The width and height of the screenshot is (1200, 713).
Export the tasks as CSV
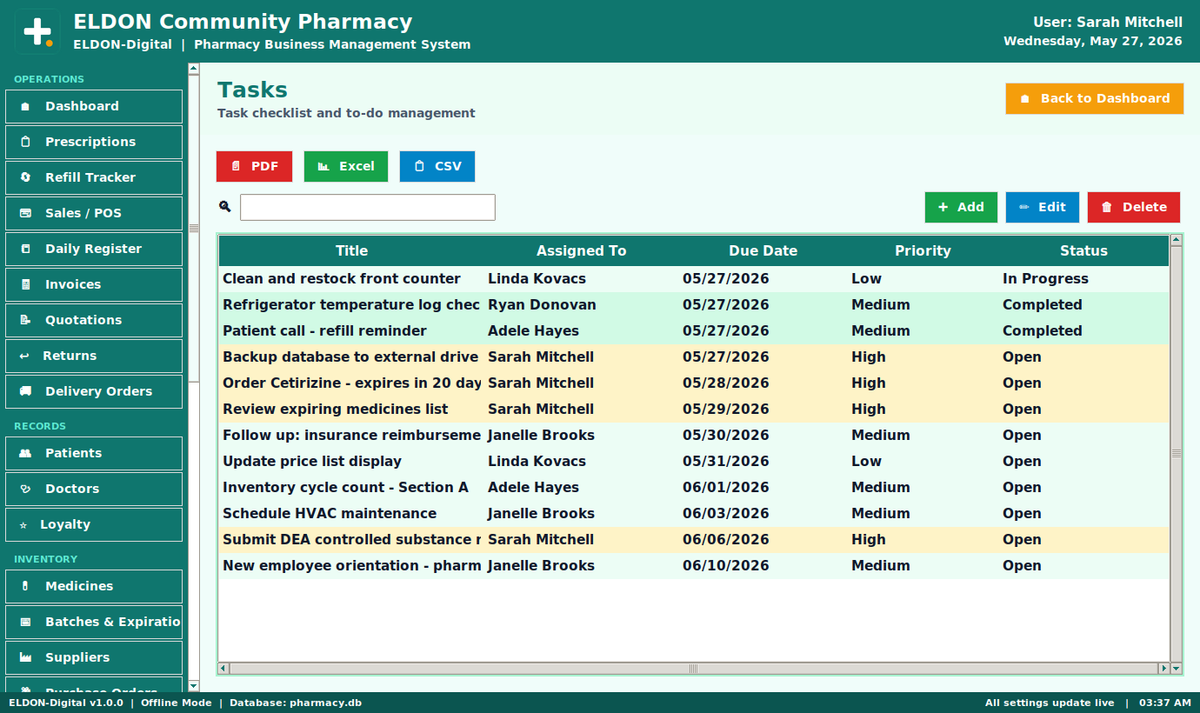click(x=437, y=166)
